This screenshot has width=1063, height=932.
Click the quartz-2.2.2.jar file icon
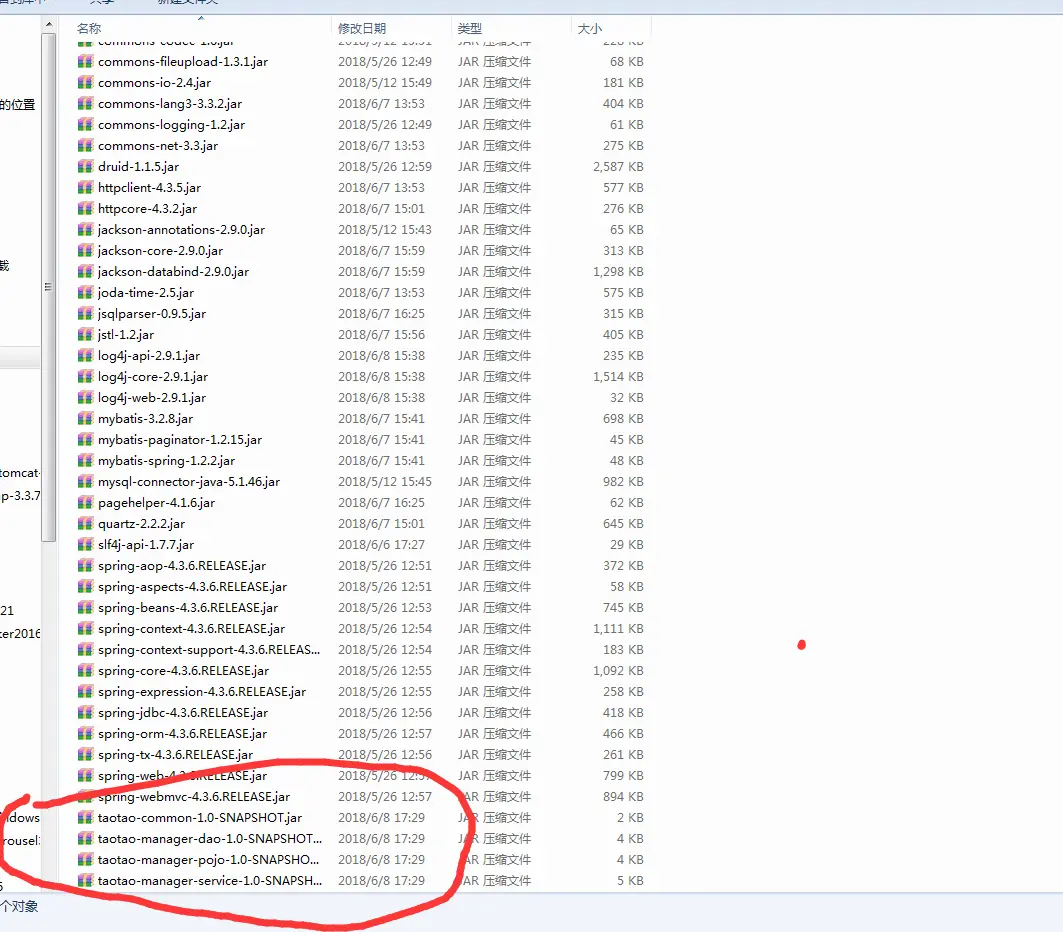pyautogui.click(x=85, y=524)
